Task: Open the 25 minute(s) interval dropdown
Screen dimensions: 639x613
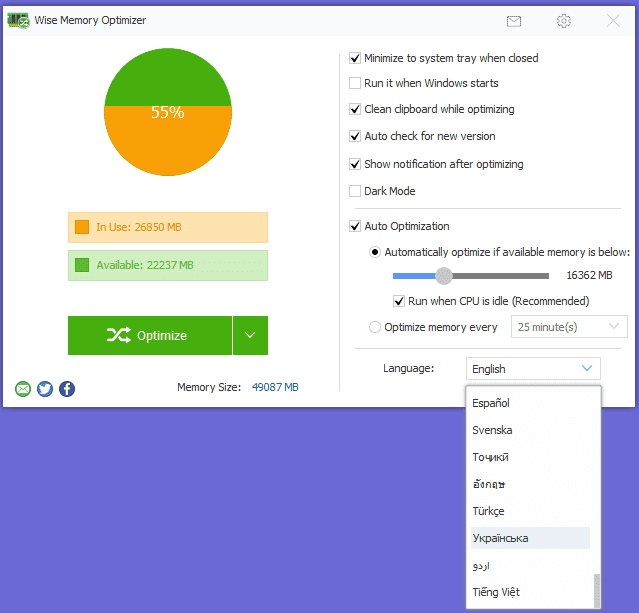Action: click(x=569, y=327)
